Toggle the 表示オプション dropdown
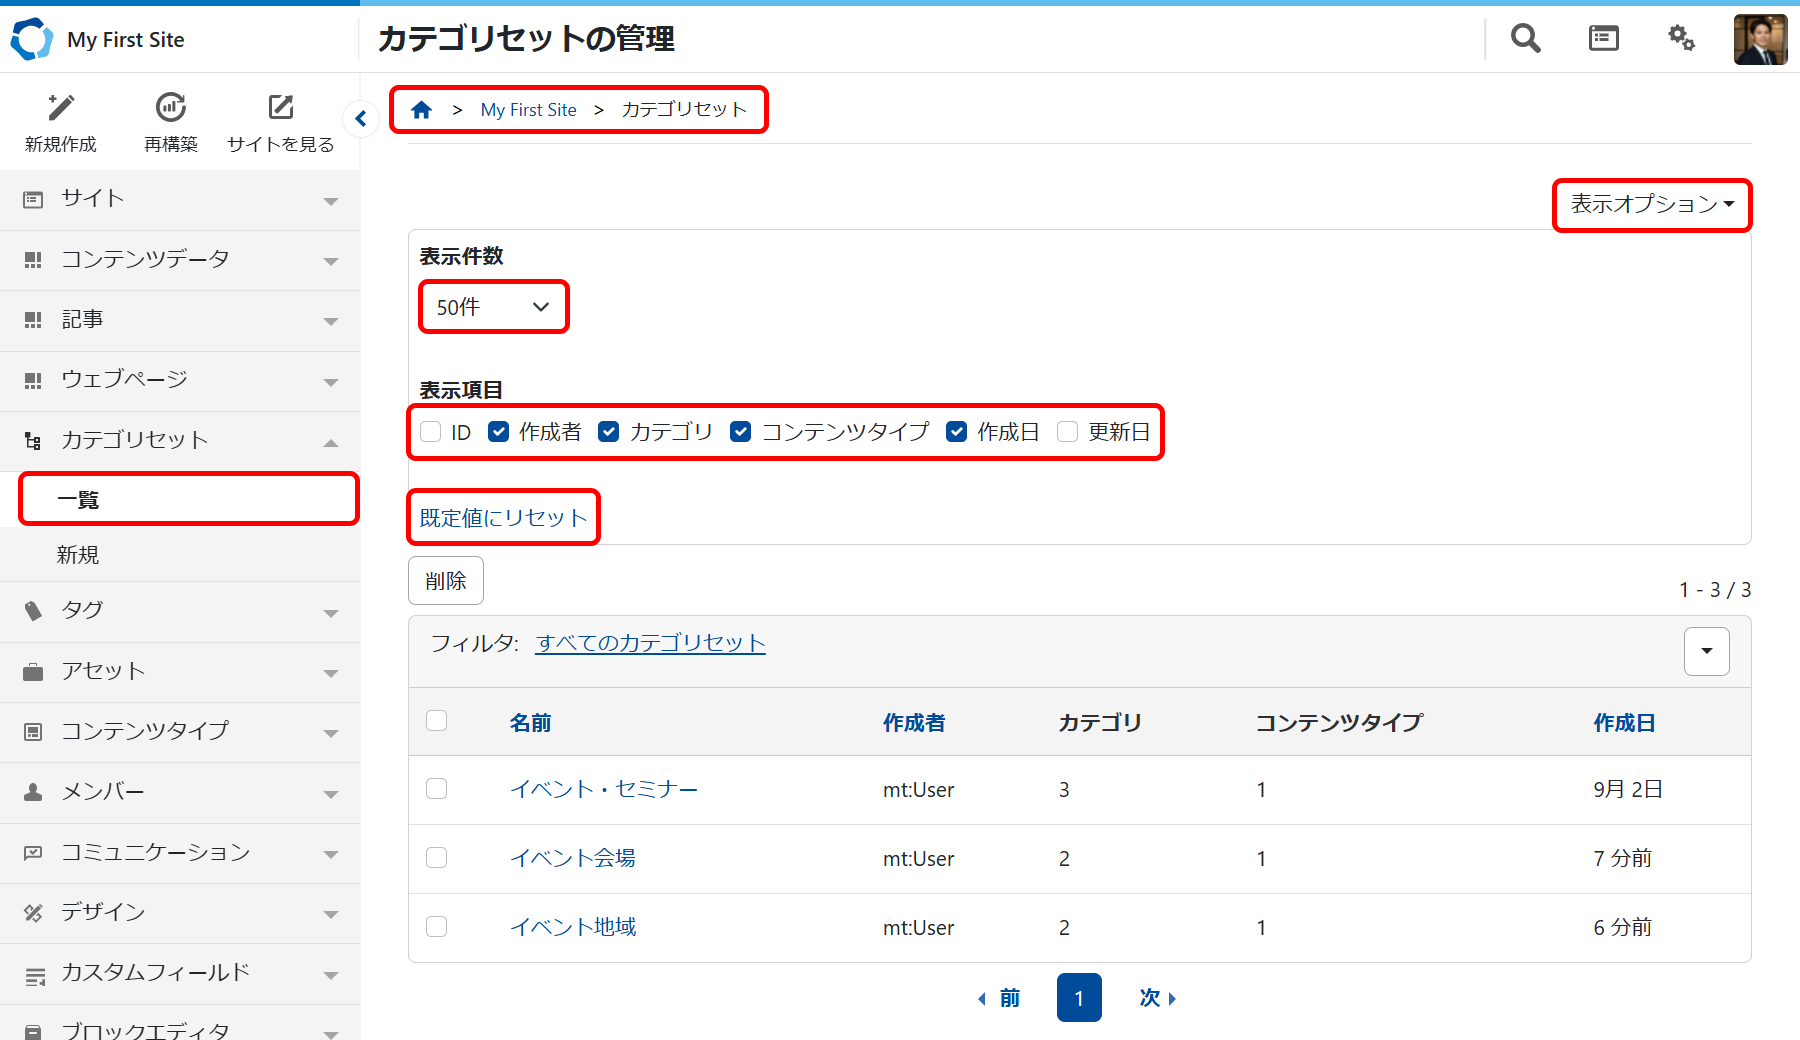Image resolution: width=1800 pixels, height=1040 pixels. 1651,205
